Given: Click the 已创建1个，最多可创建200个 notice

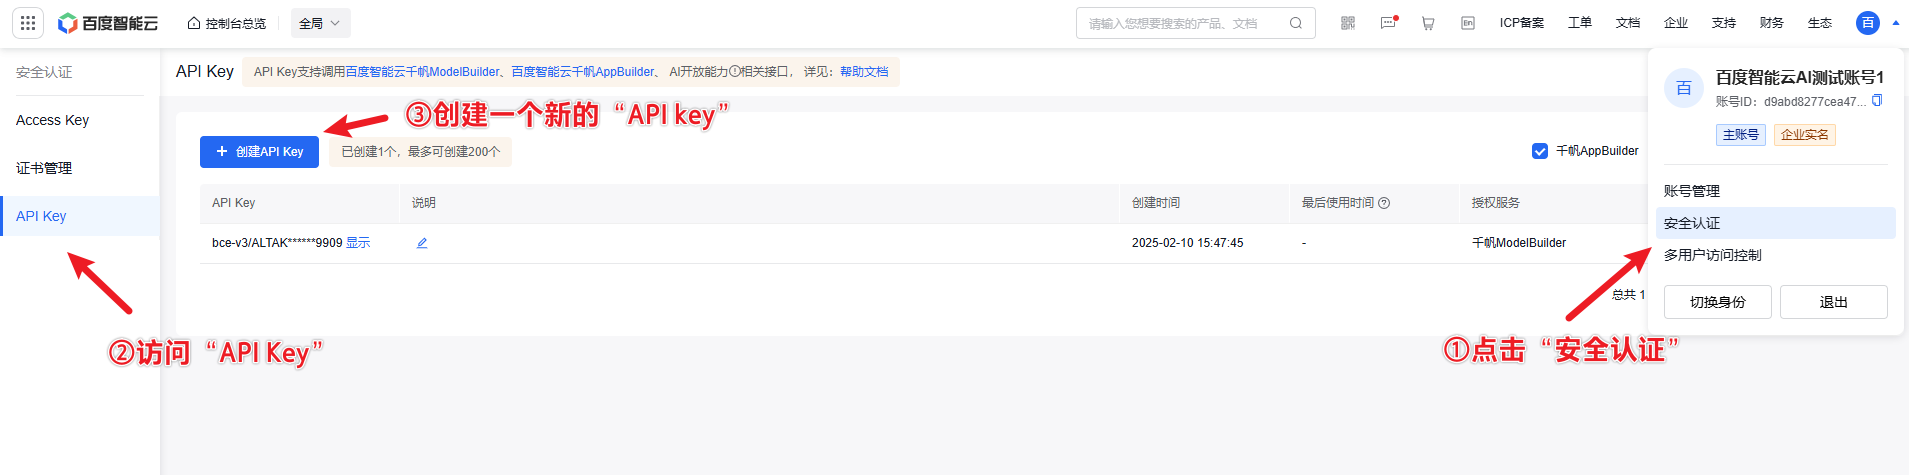Looking at the screenshot, I should 420,152.
